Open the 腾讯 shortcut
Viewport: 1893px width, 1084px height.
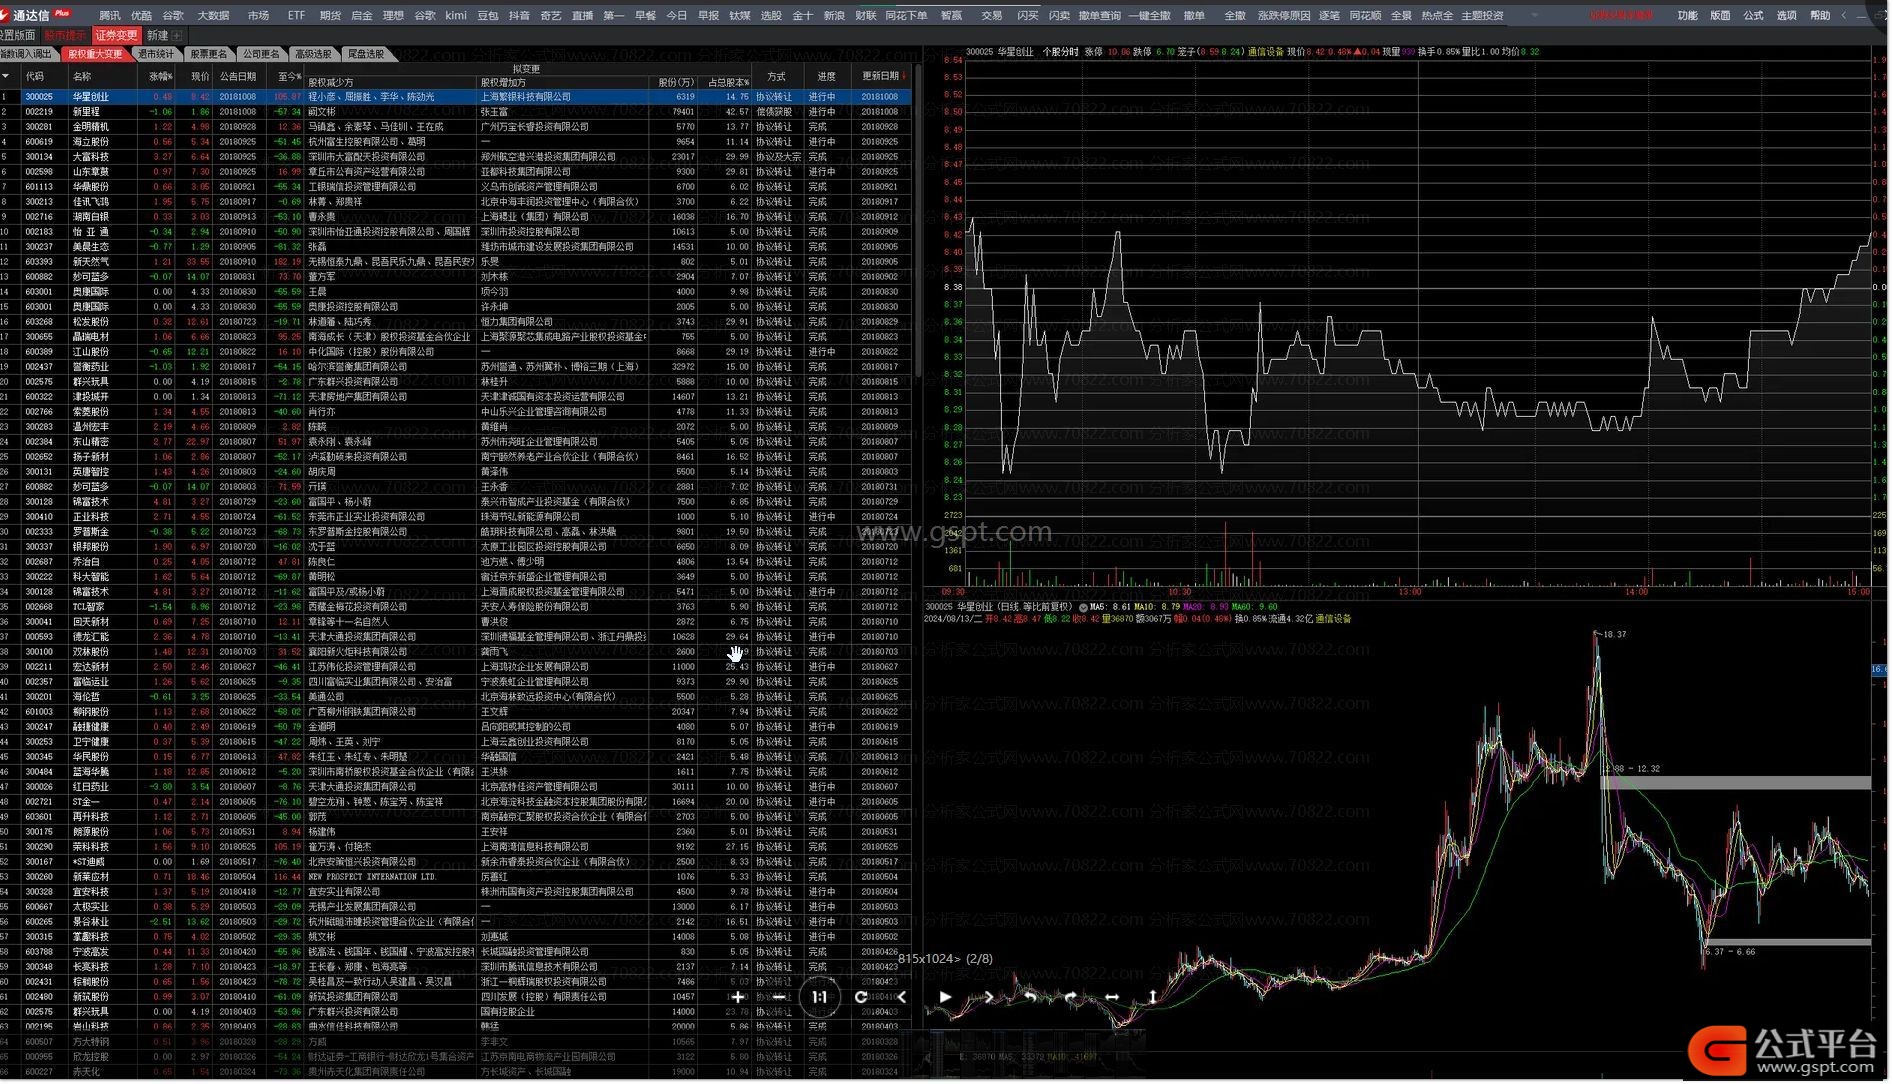pos(110,16)
